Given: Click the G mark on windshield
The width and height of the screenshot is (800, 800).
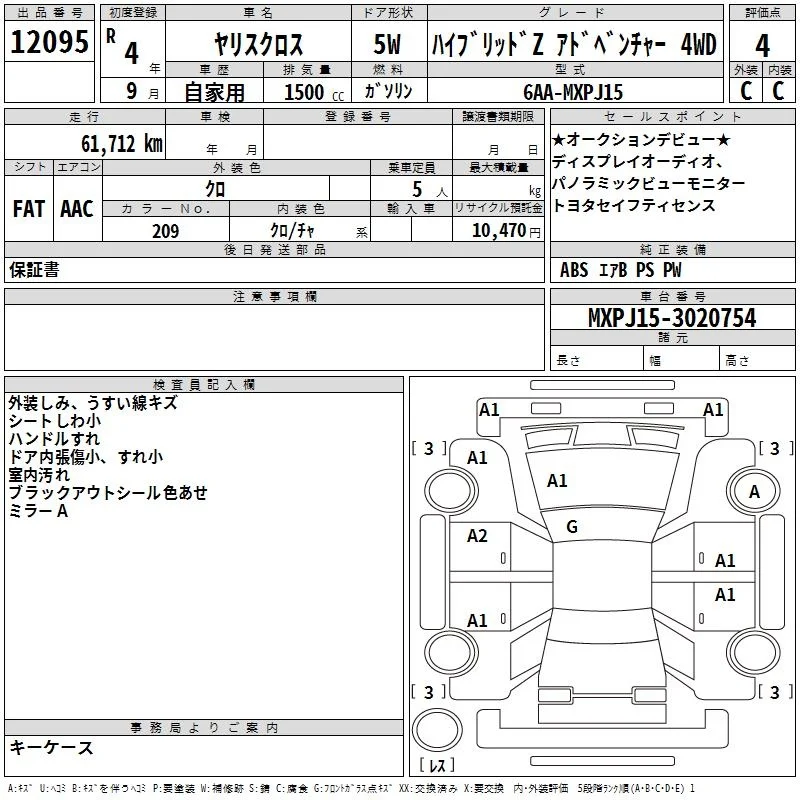Looking at the screenshot, I should click(x=572, y=527).
